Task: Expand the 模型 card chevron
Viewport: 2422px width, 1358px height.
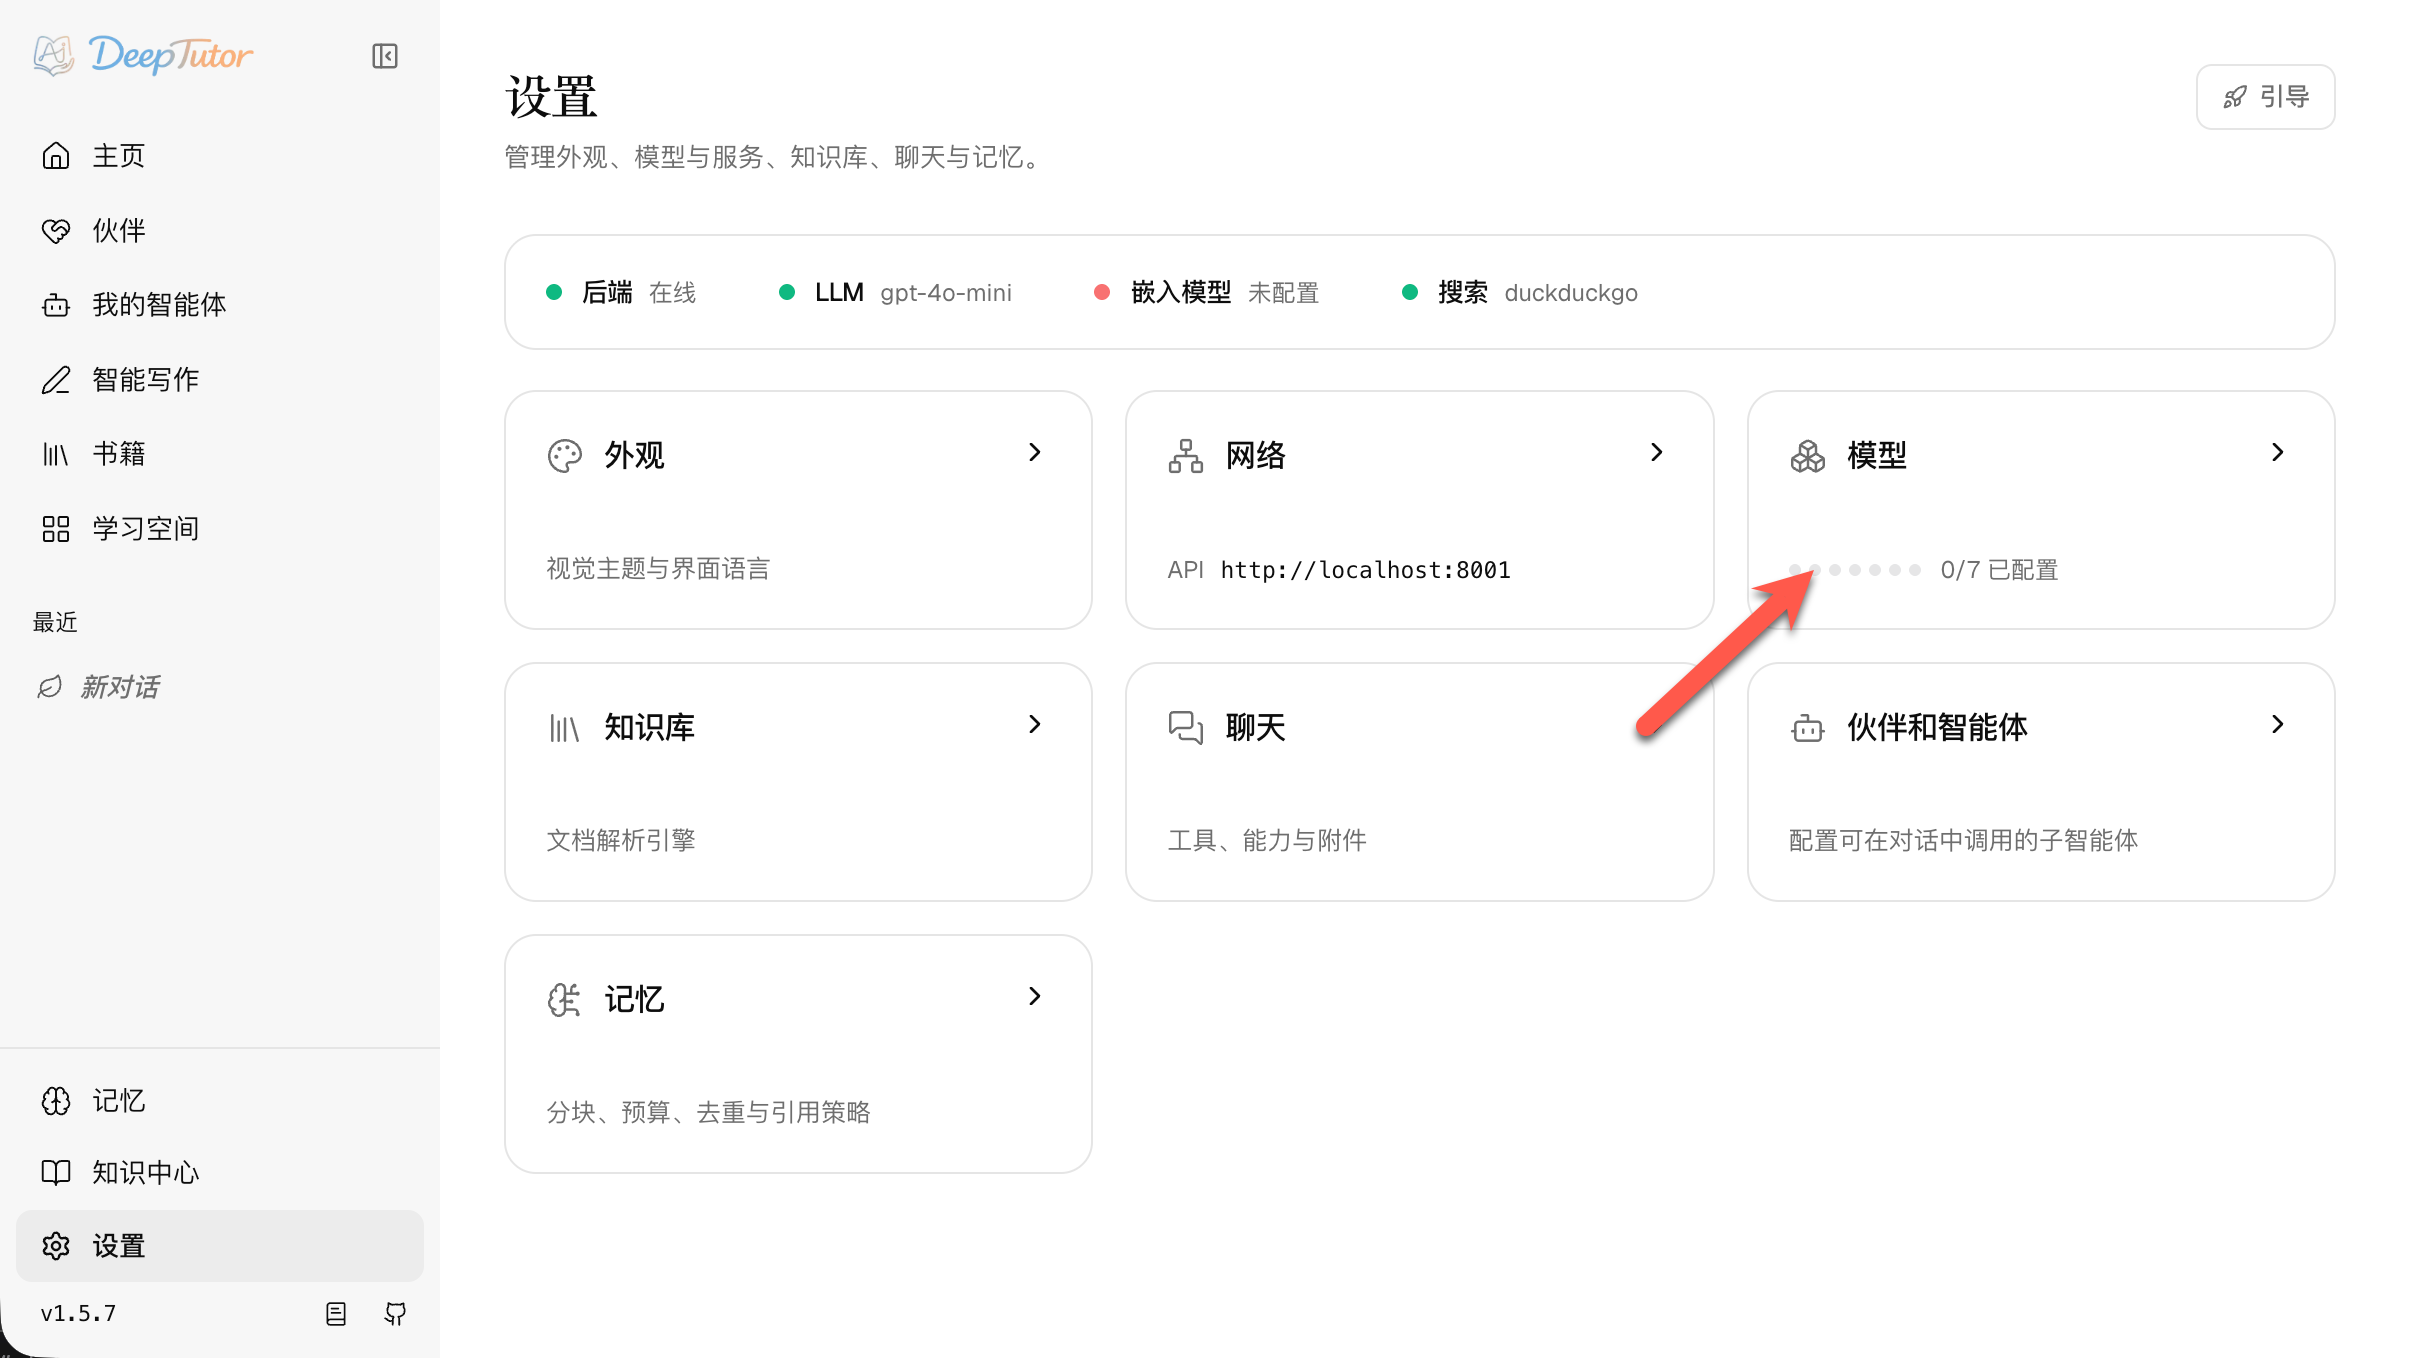Action: pos(2278,452)
